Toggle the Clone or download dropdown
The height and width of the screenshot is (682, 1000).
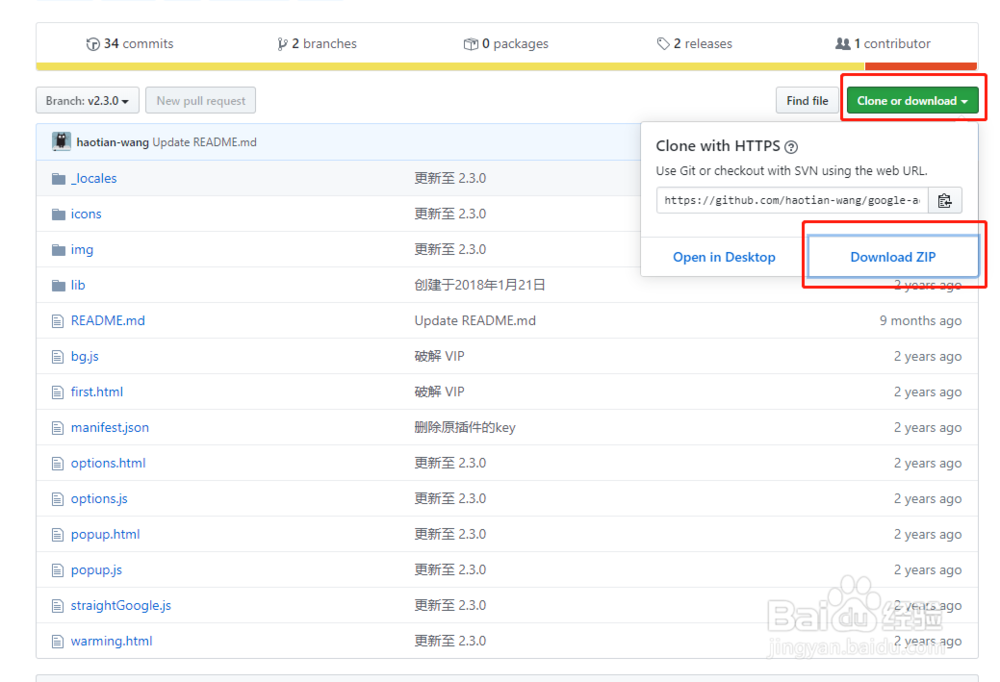tap(913, 101)
